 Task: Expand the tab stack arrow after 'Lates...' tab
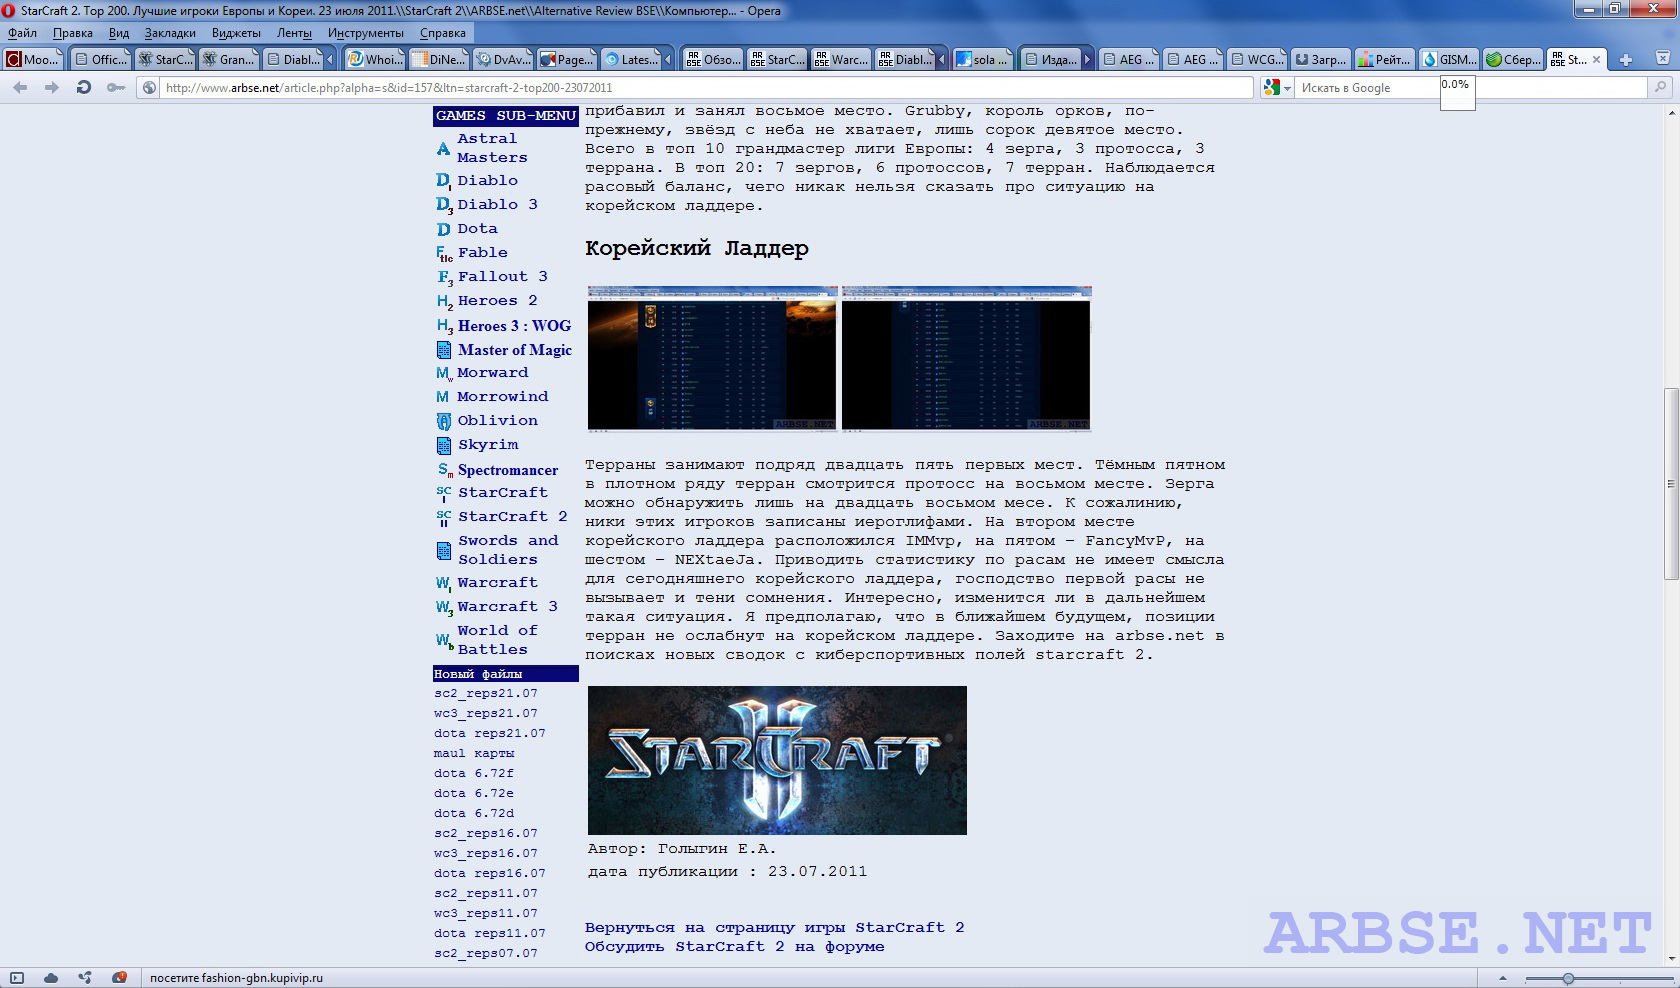pos(670,60)
